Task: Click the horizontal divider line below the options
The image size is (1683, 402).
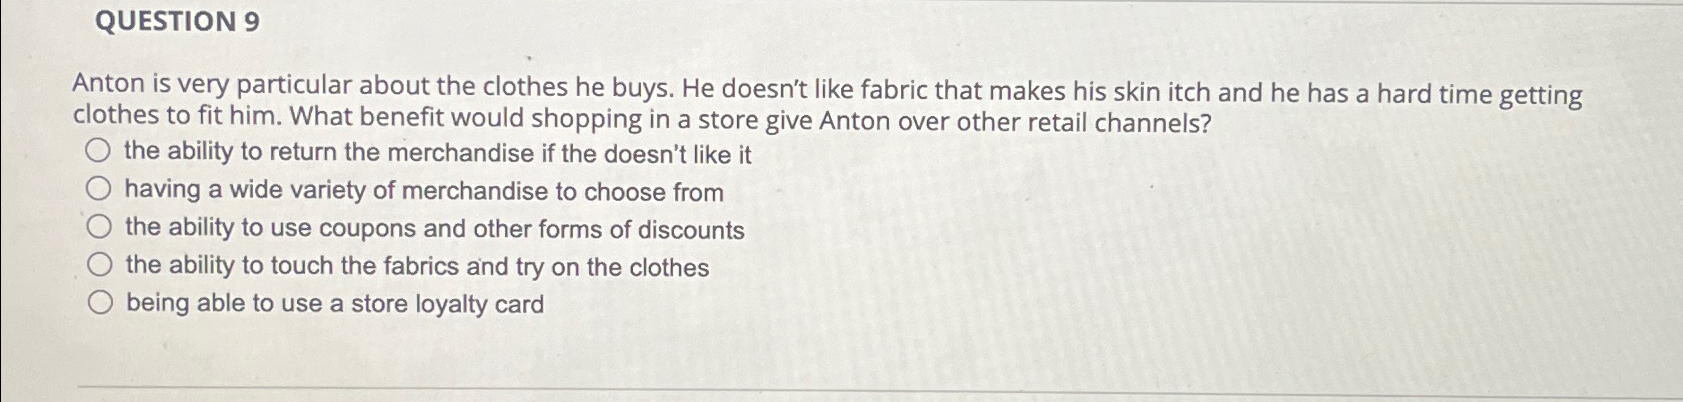Action: (x=880, y=388)
